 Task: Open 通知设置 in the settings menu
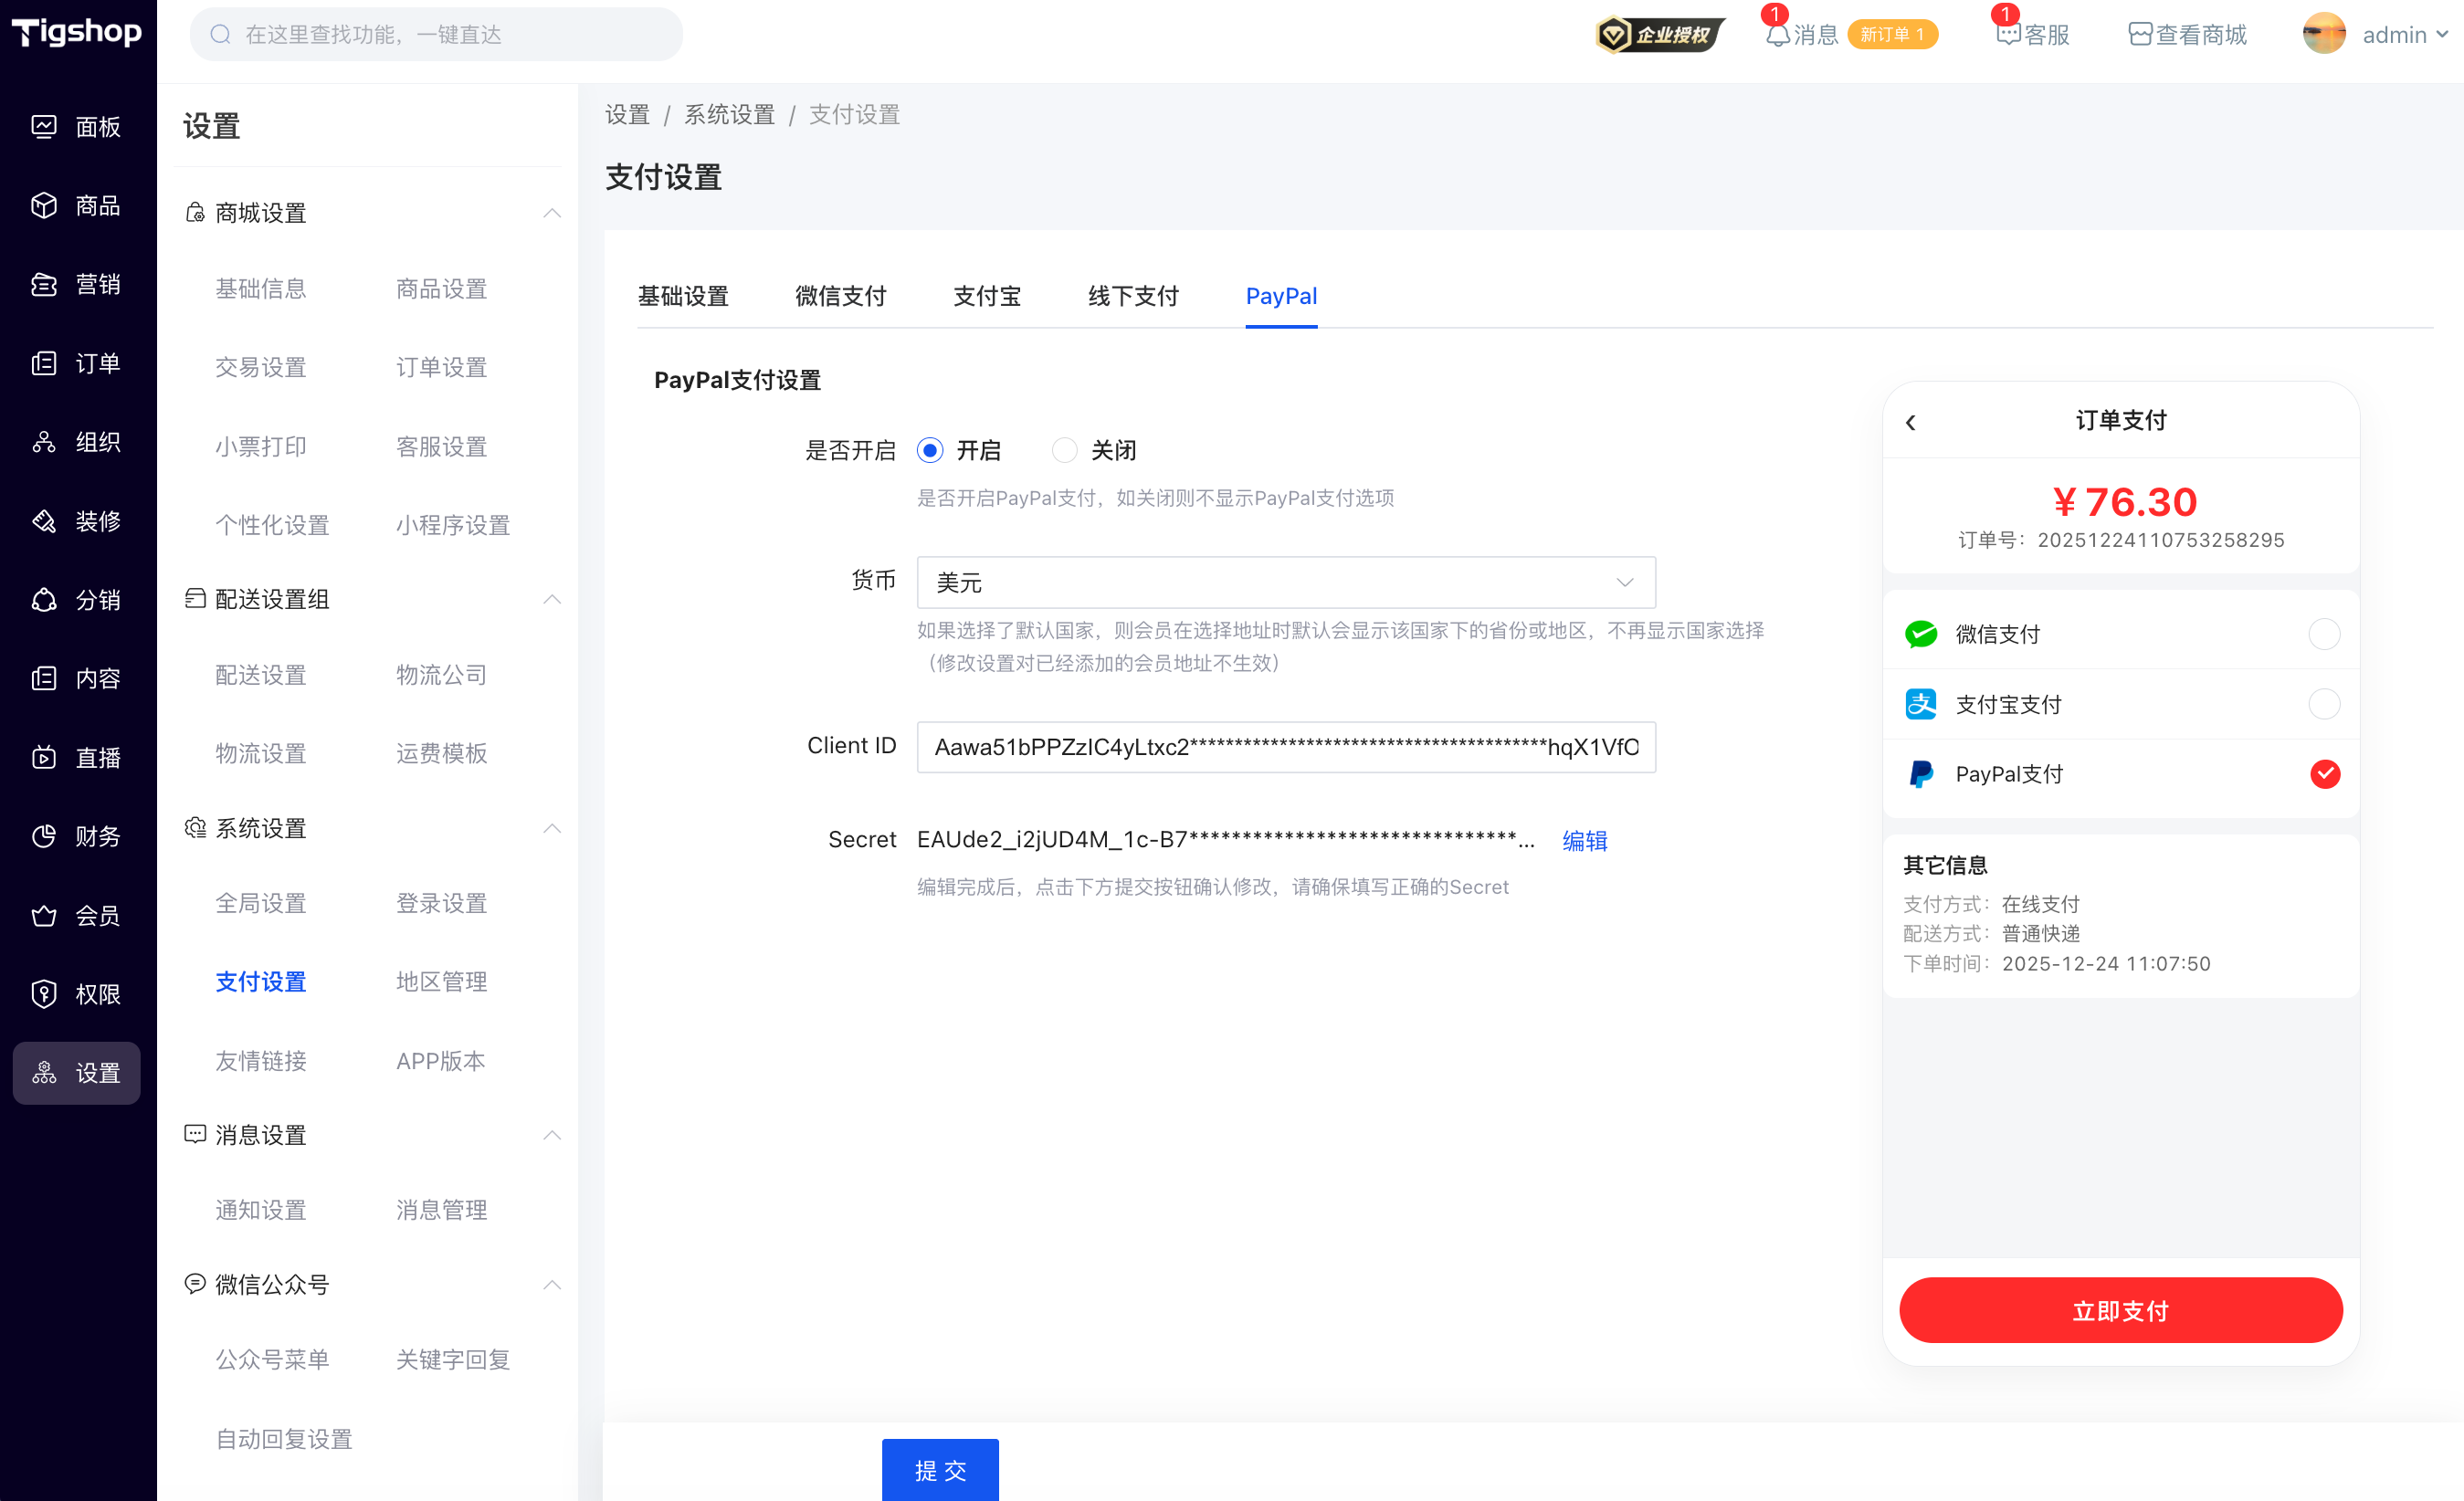tap(261, 1210)
